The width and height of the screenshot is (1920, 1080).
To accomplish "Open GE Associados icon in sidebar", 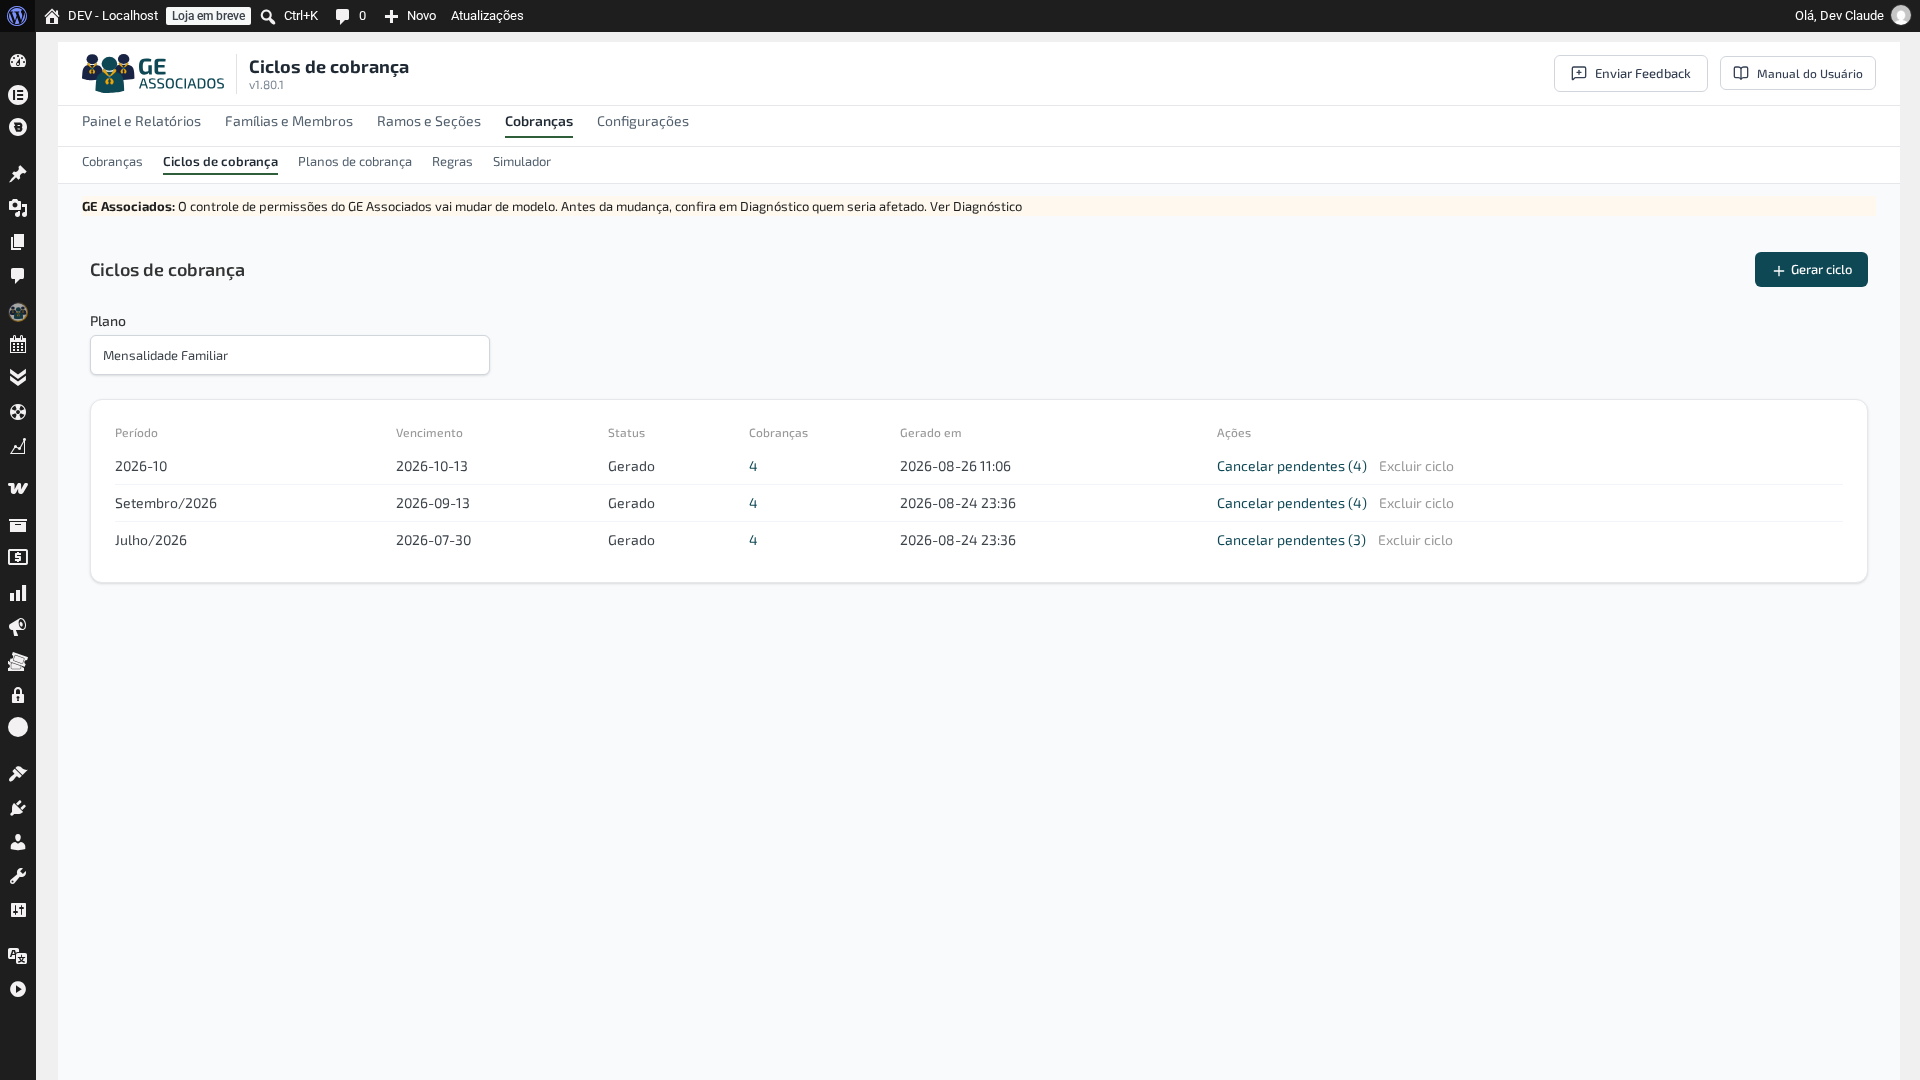I will pos(18,312).
